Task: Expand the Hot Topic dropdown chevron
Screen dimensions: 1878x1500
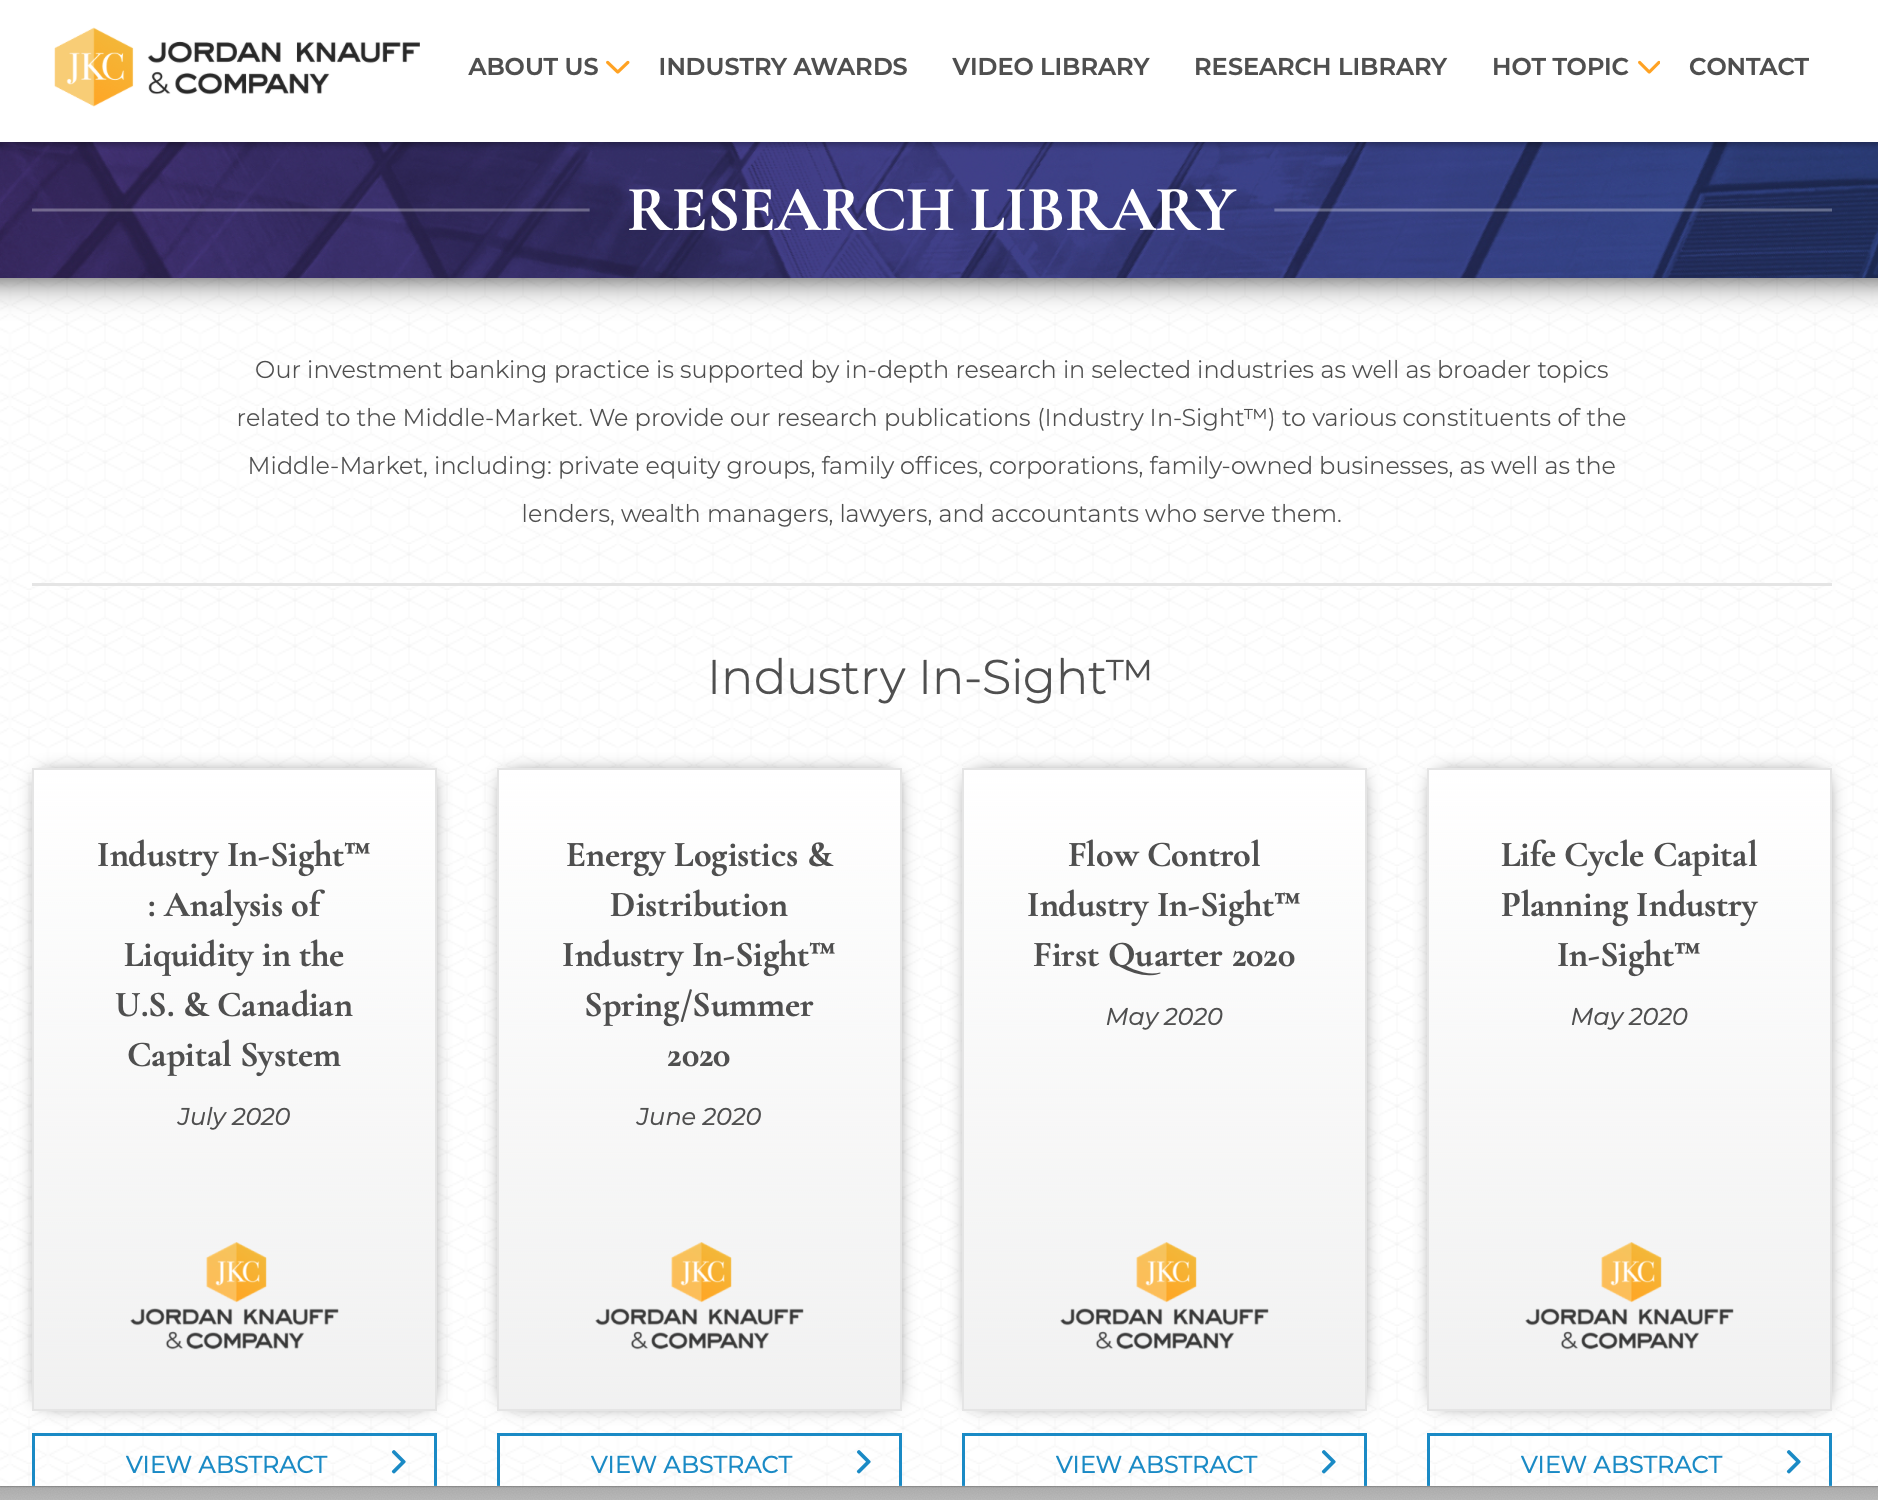Action: tap(1649, 67)
